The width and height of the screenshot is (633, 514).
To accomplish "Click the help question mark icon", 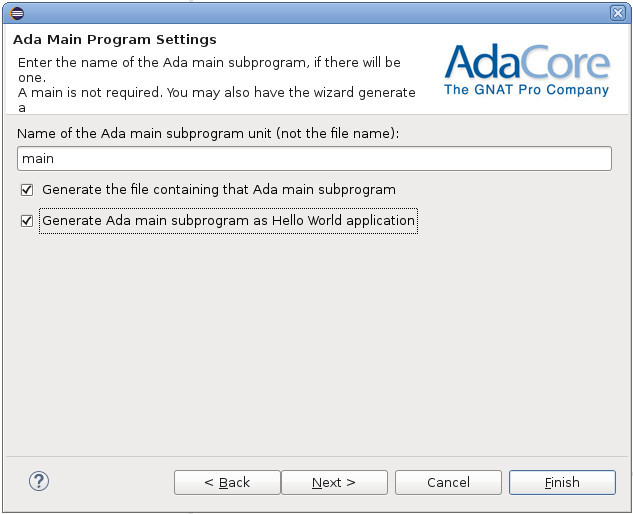I will coord(39,481).
